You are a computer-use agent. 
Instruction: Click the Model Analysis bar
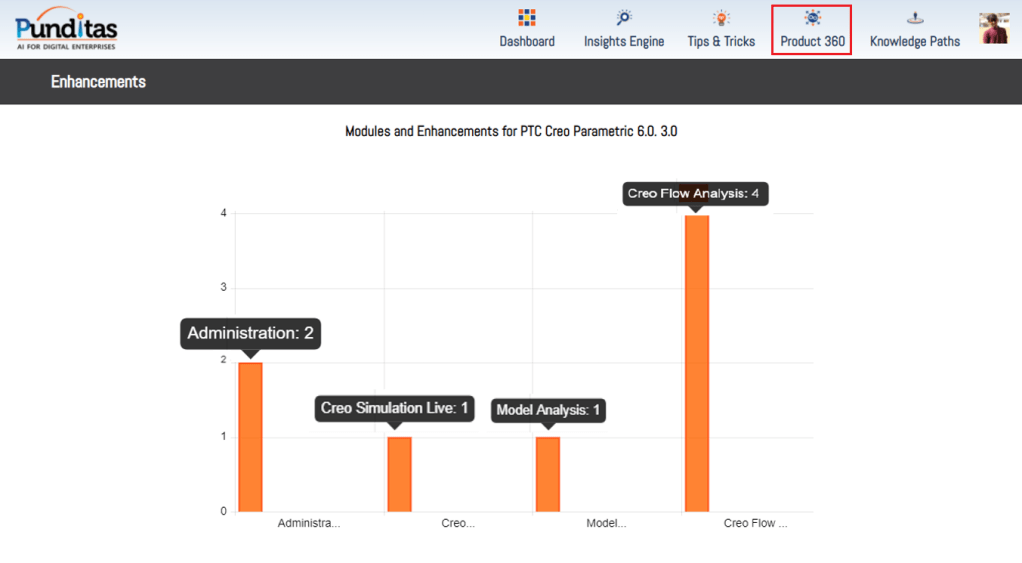(x=547, y=474)
